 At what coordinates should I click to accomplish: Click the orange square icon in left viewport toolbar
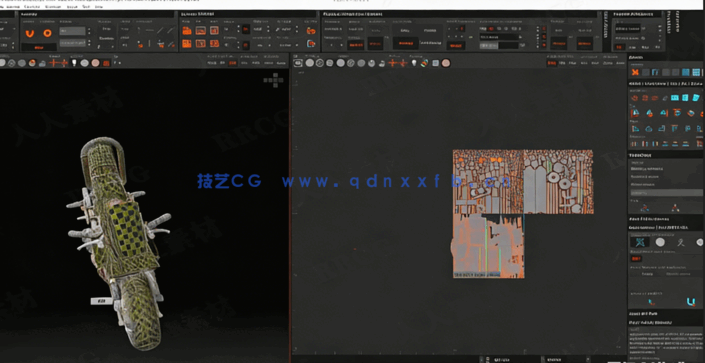(x=107, y=63)
